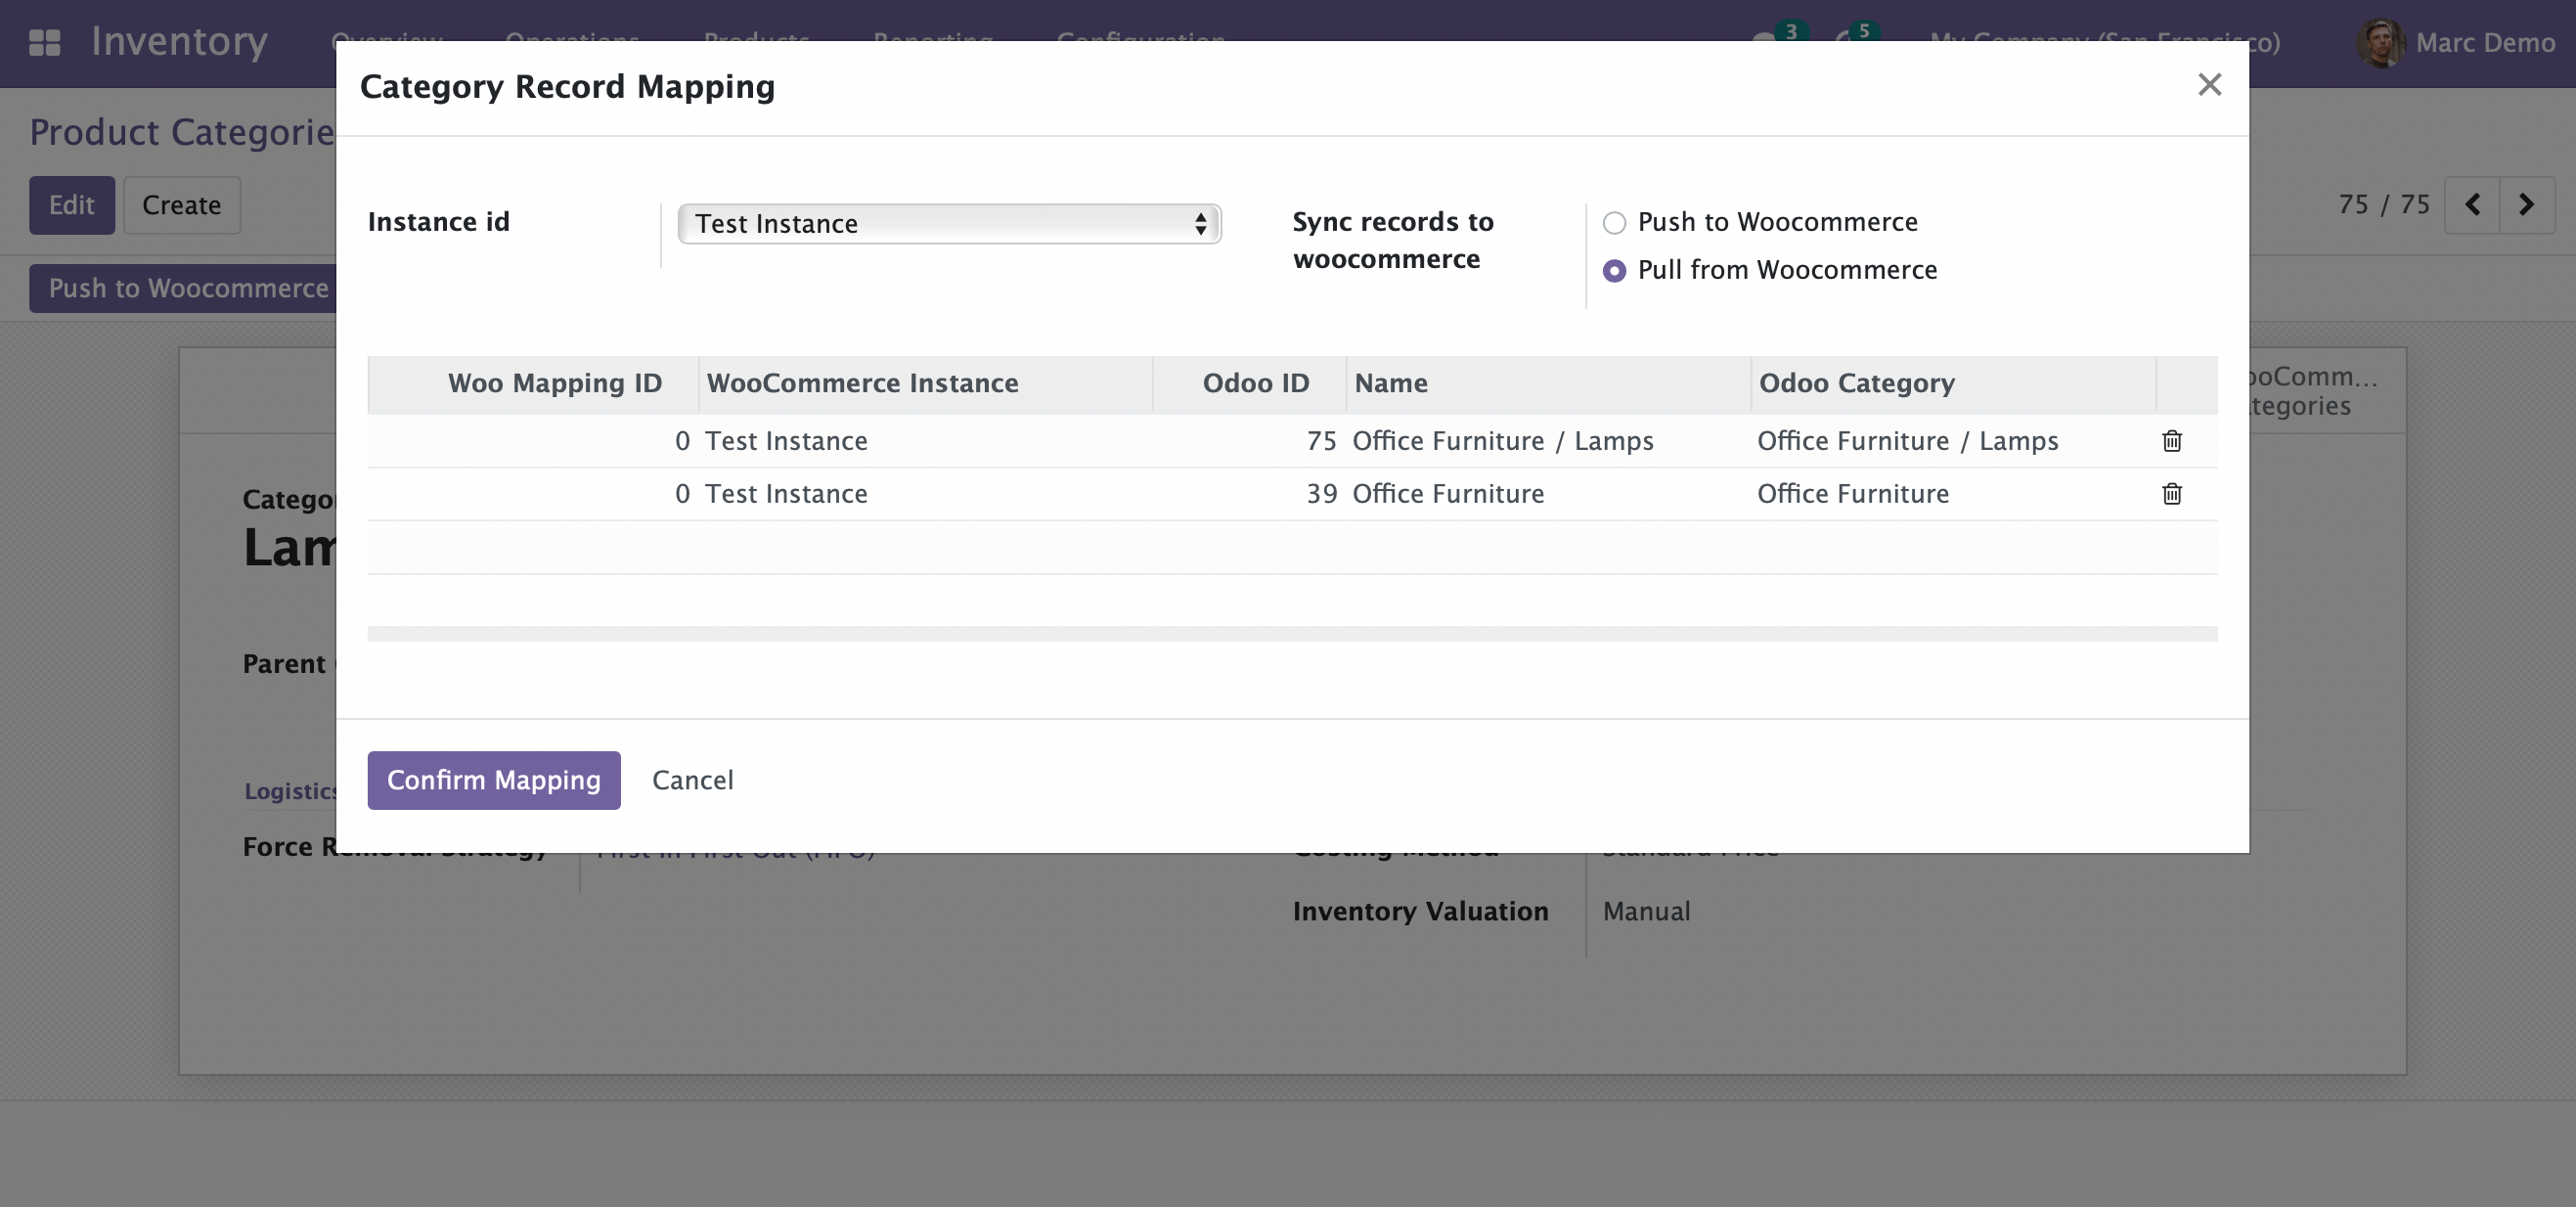This screenshot has height=1207, width=2576.
Task: Close the Category Record Mapping dialog
Action: pos(2209,85)
